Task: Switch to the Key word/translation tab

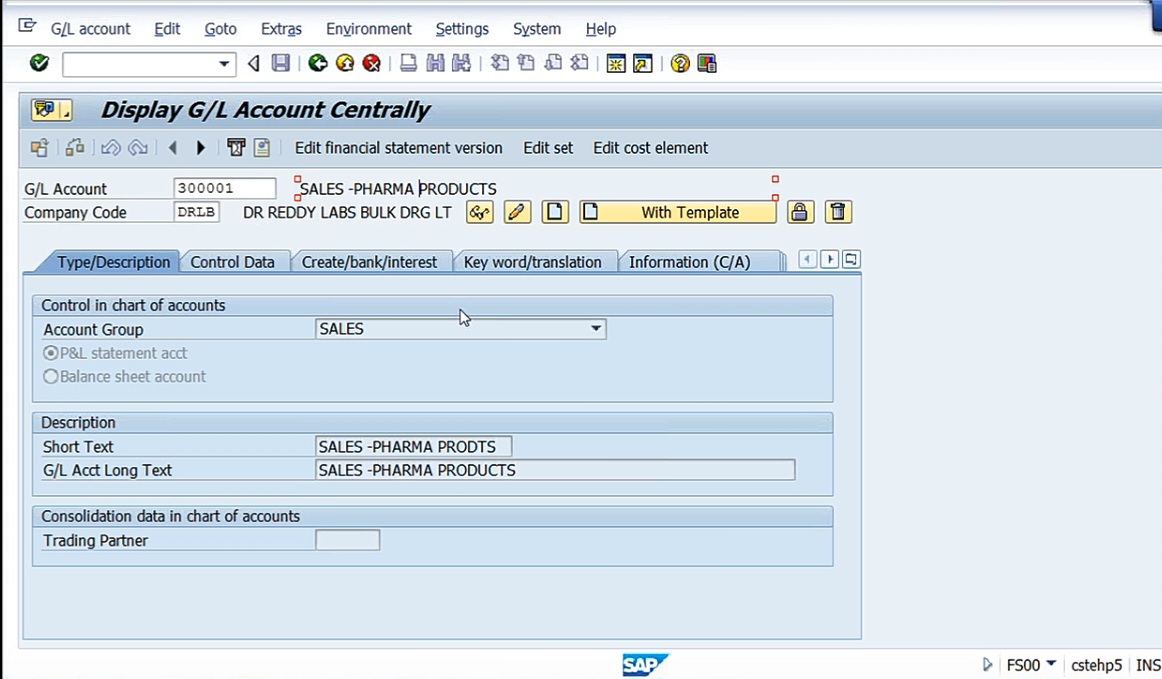Action: (x=532, y=262)
